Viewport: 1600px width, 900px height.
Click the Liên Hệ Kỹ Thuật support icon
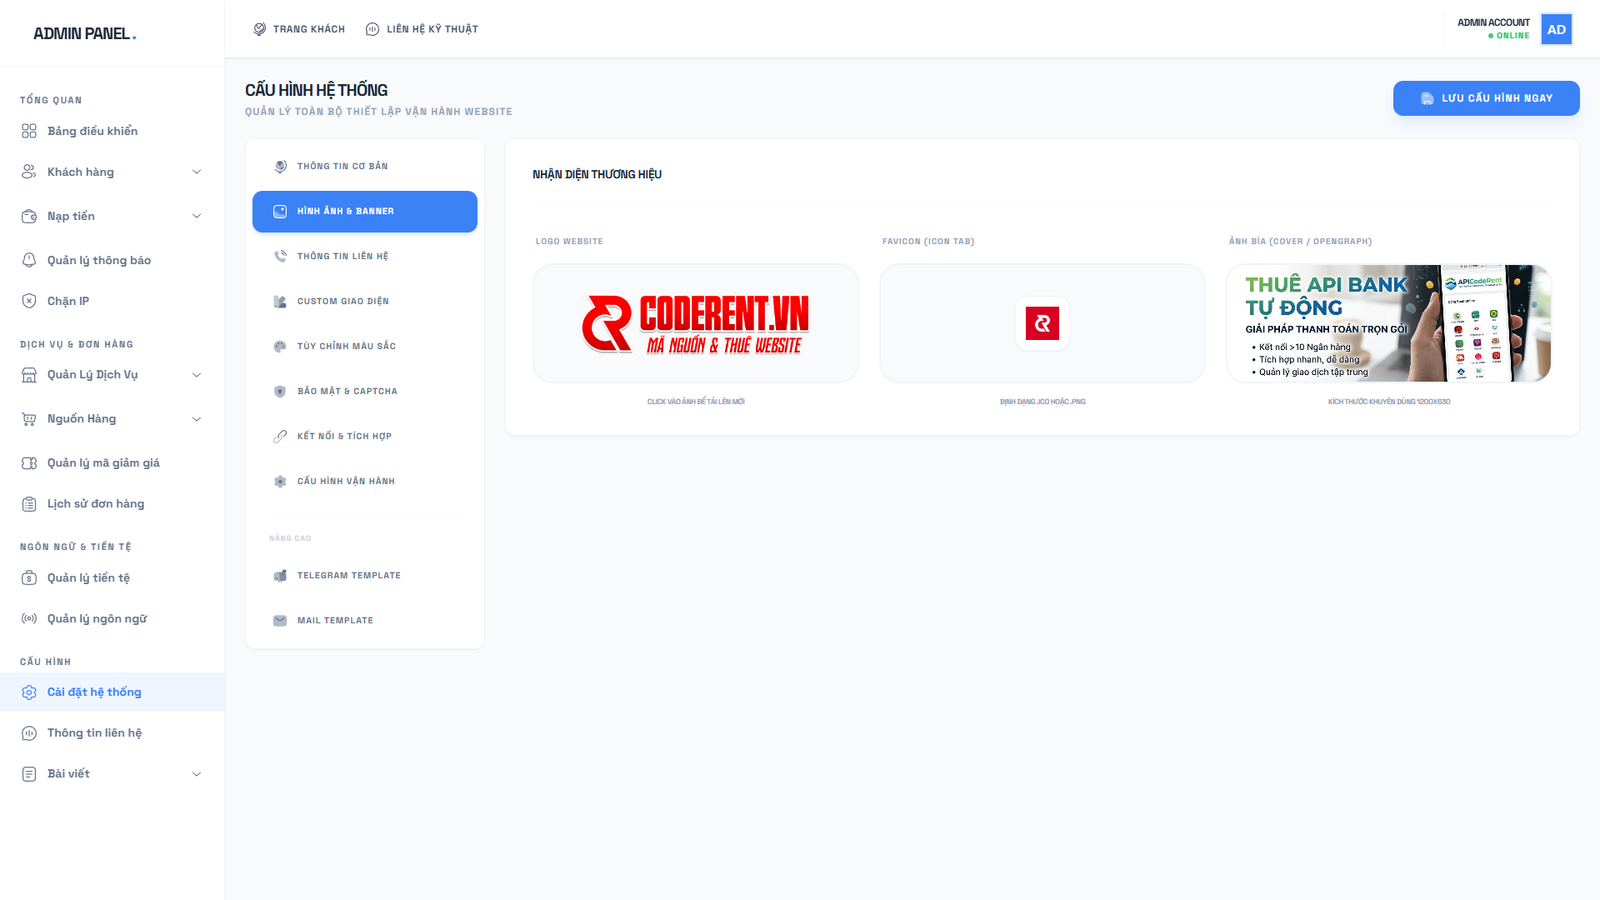tap(372, 29)
